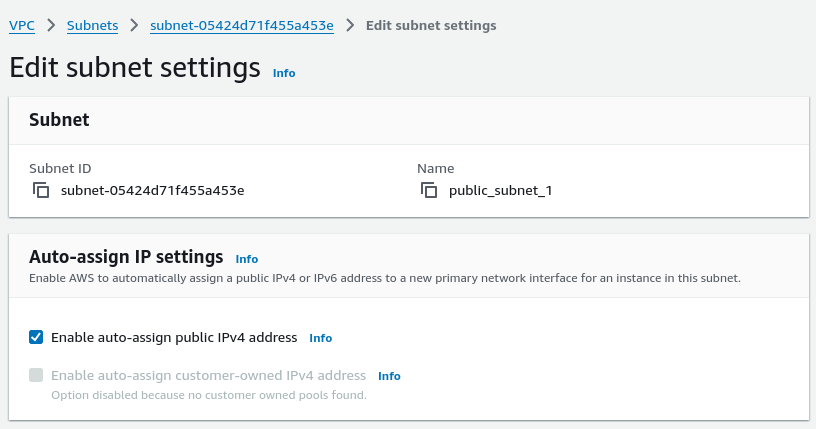Image resolution: width=816 pixels, height=429 pixels.
Task: Show Info for auto-assign public IPv4 address
Action: coord(321,338)
